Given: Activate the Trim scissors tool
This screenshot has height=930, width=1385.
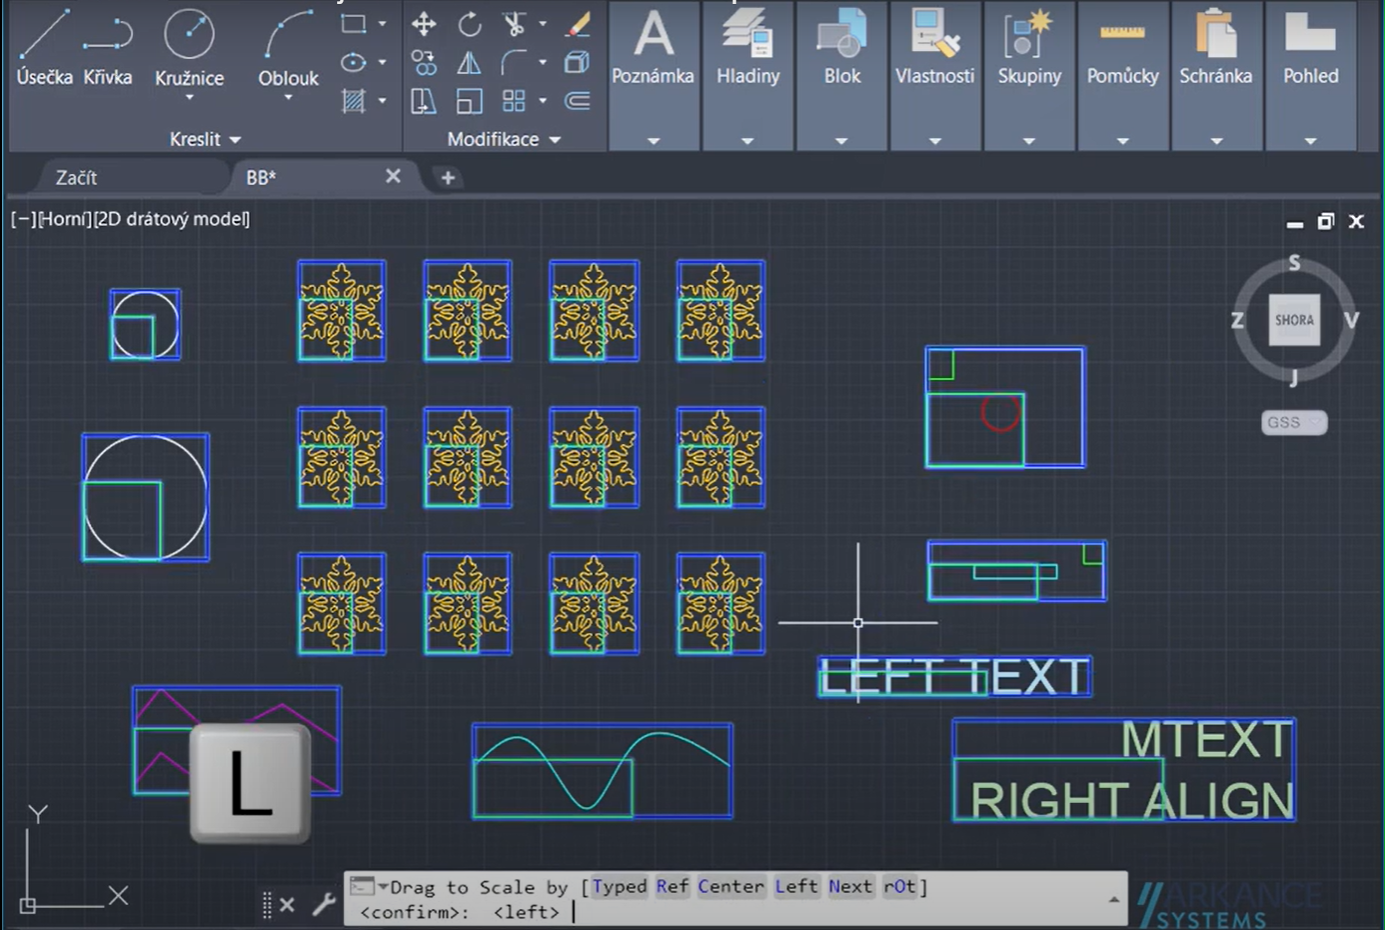Looking at the screenshot, I should (x=514, y=24).
